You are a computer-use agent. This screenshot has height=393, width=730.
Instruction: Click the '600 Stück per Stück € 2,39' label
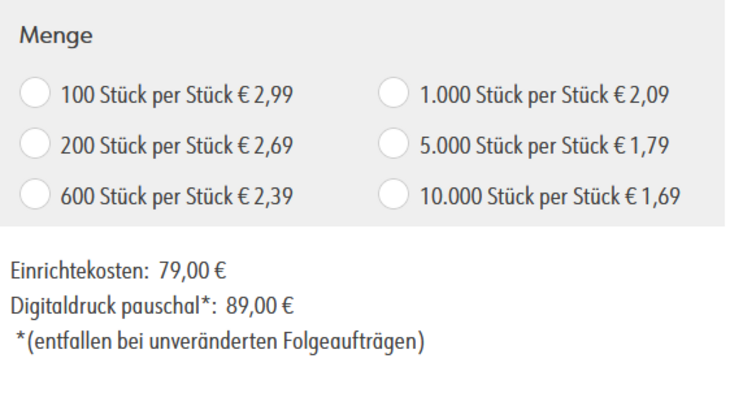tap(177, 196)
